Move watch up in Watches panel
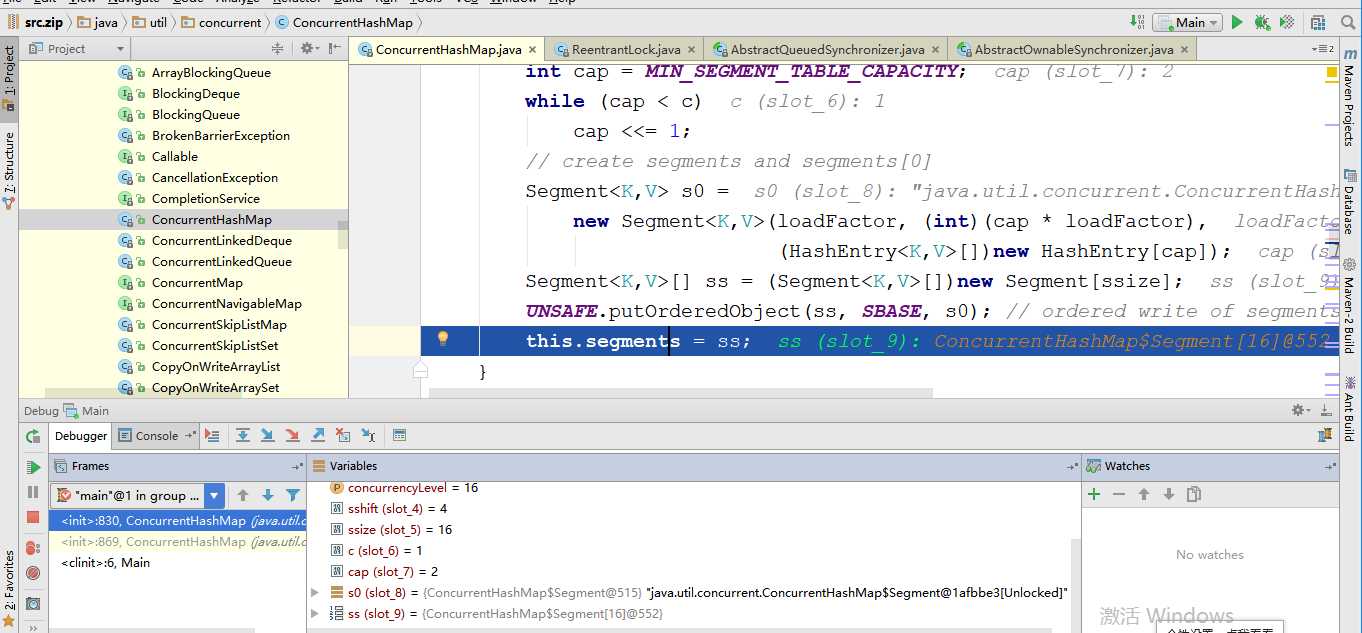The height and width of the screenshot is (633, 1362). (x=1144, y=494)
